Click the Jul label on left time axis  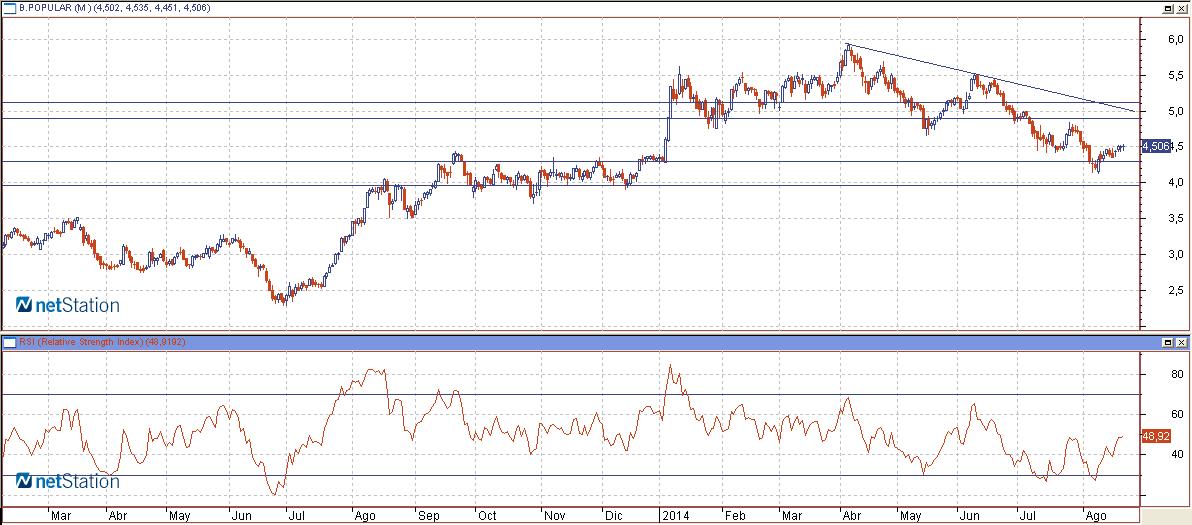pos(296,515)
